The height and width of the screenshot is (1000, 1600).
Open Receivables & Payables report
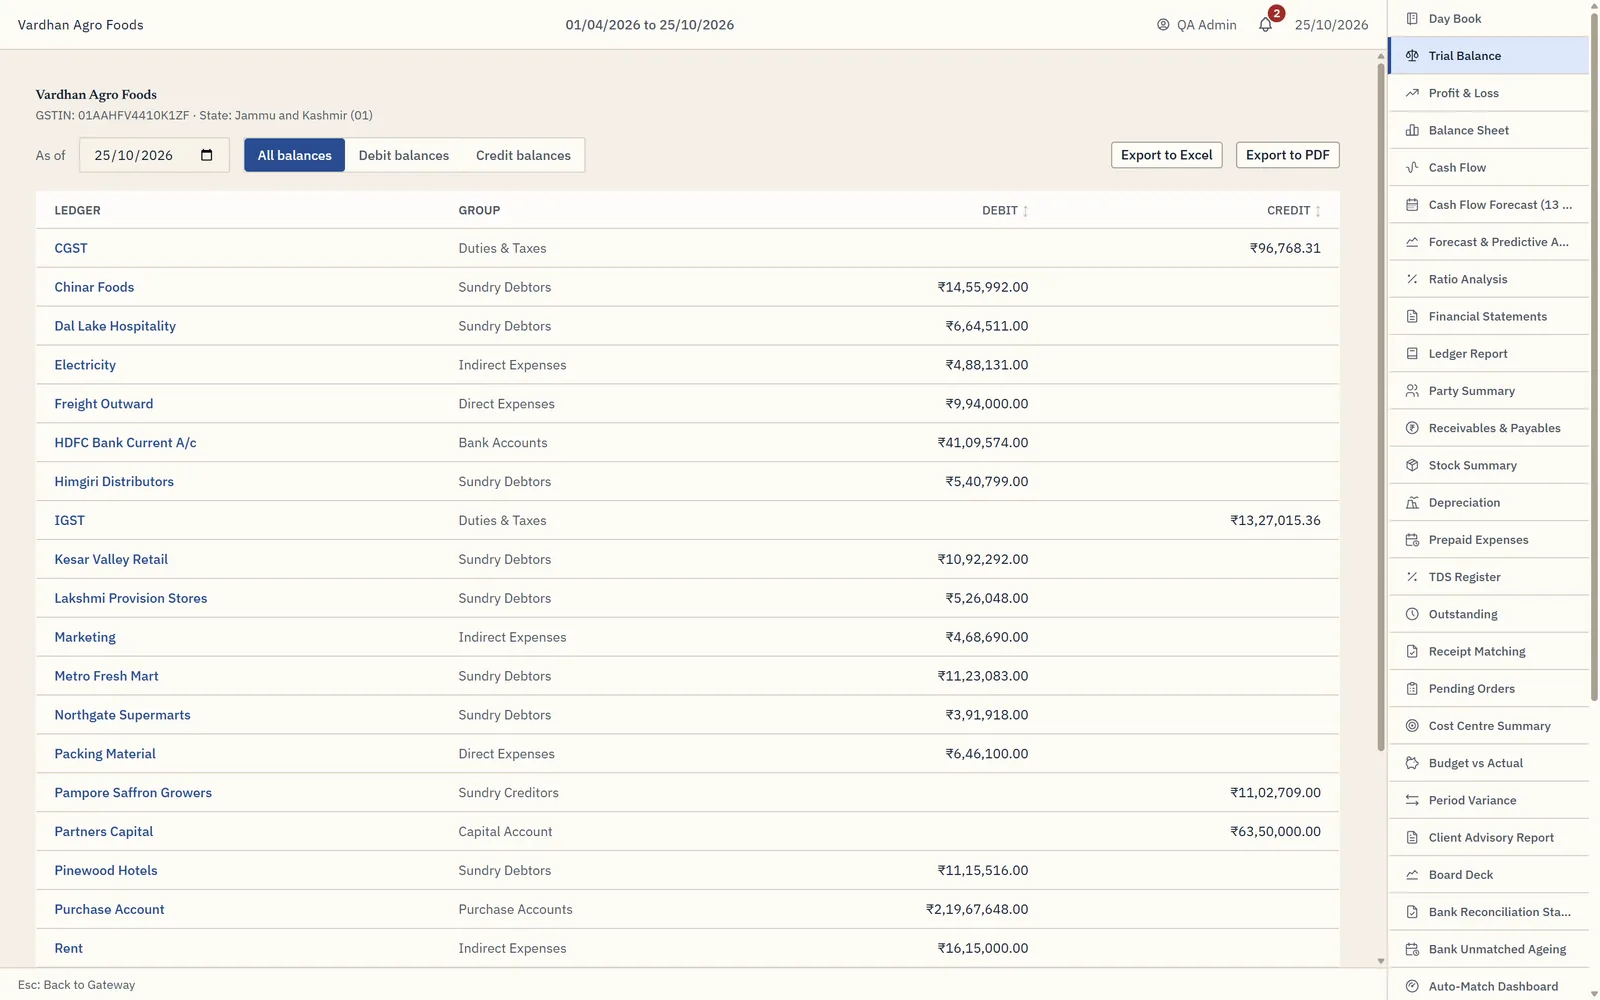click(x=1488, y=428)
